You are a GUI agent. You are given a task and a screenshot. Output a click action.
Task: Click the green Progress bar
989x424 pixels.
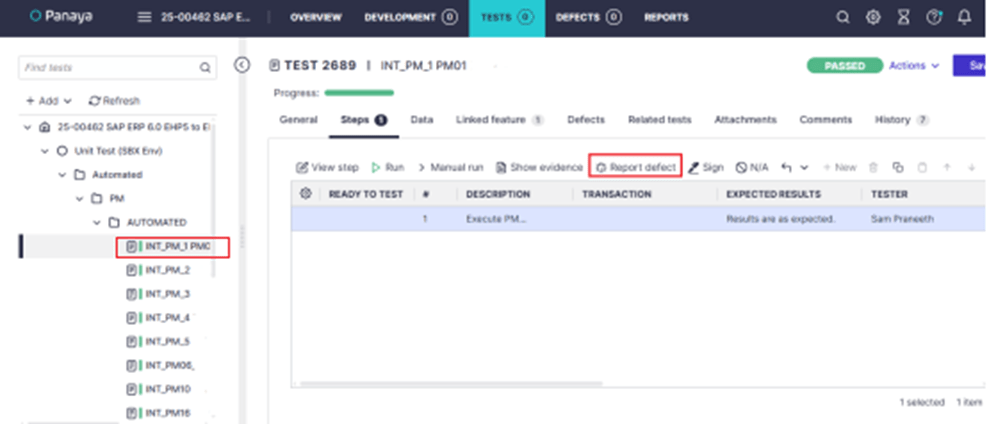[x=359, y=93]
